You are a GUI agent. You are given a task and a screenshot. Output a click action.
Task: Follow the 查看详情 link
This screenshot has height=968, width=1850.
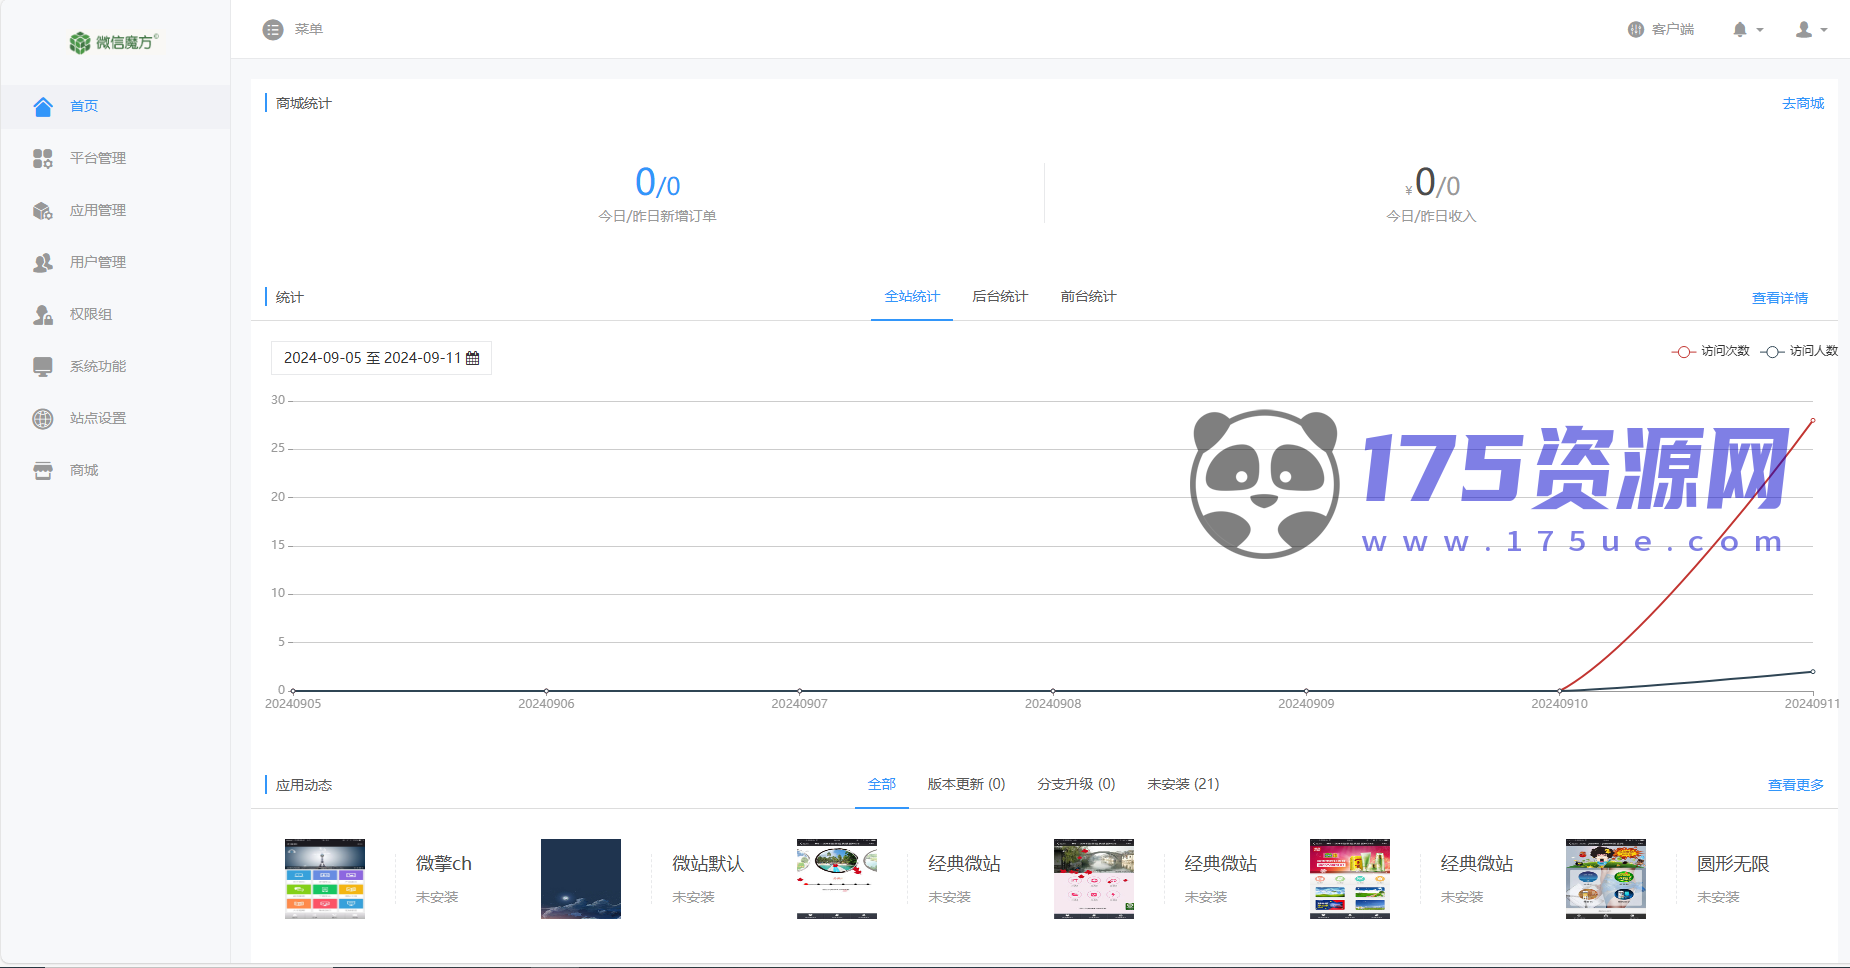[1780, 298]
